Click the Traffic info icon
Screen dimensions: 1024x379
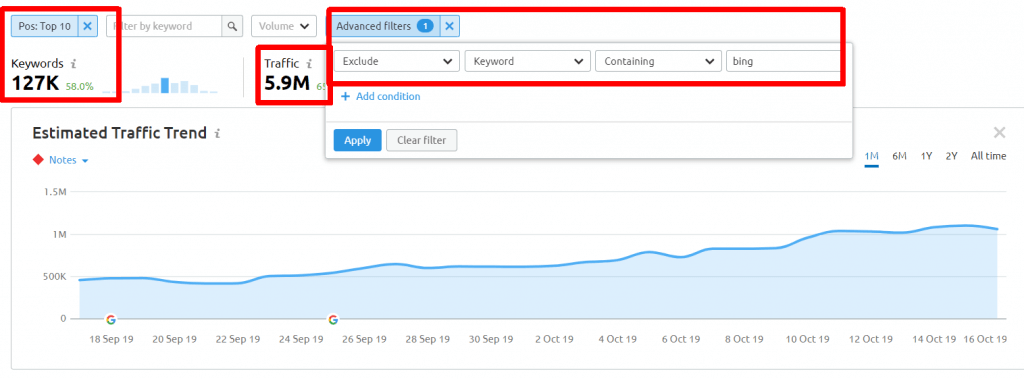309,64
